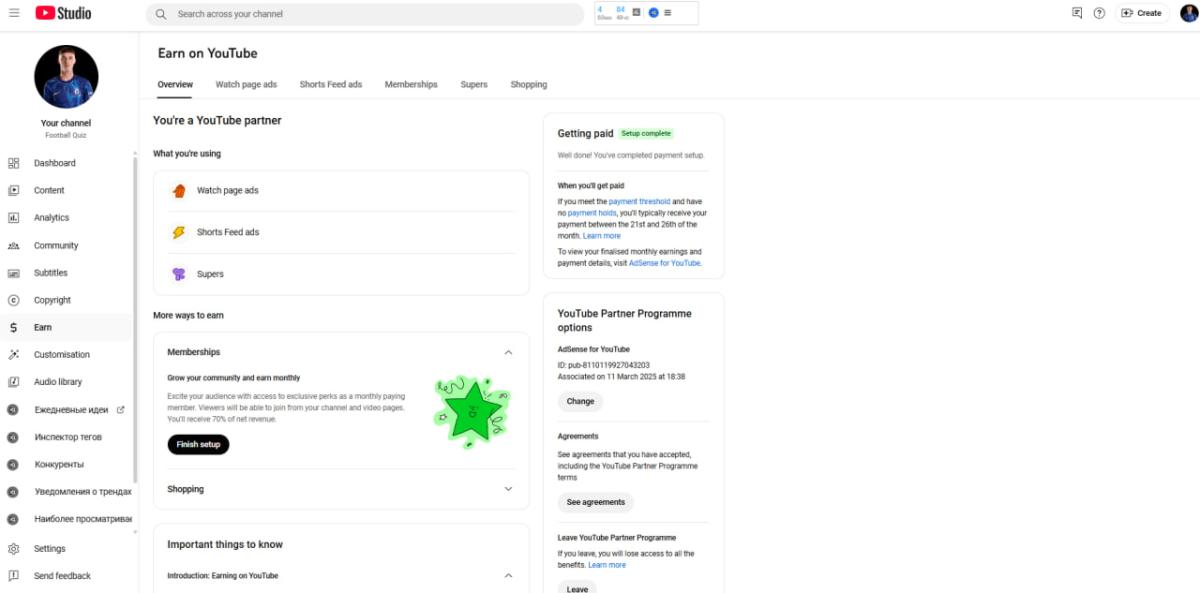Open Community people icon in sidebar
This screenshot has width=1200, height=593.
point(14,245)
